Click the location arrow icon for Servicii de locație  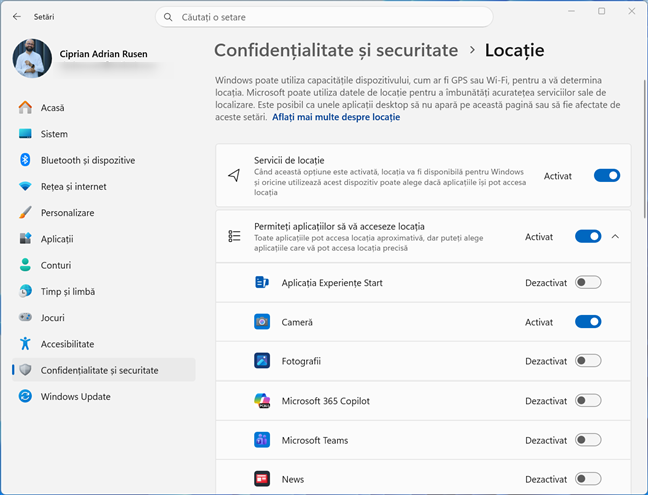(x=234, y=175)
